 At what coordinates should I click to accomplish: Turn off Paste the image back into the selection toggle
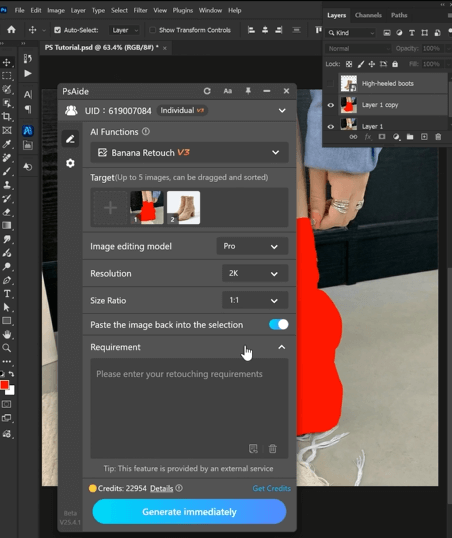279,325
